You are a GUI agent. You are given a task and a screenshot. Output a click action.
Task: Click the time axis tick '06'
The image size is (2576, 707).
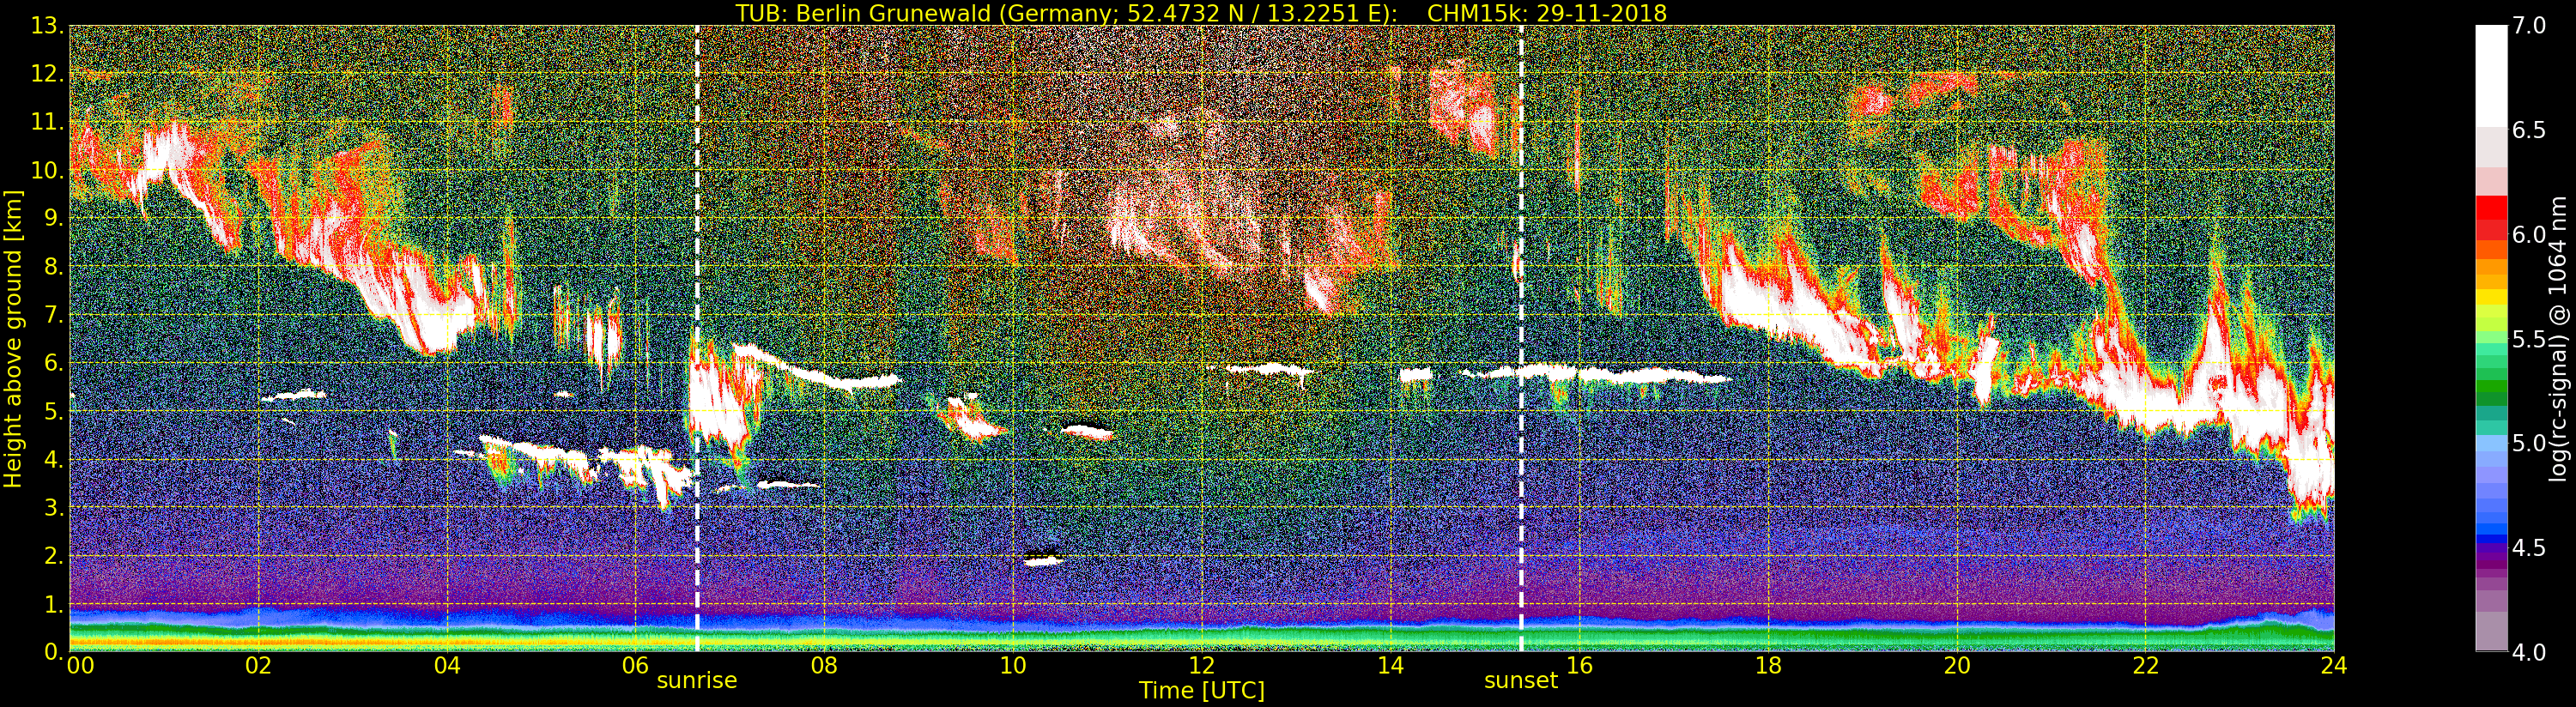[635, 666]
